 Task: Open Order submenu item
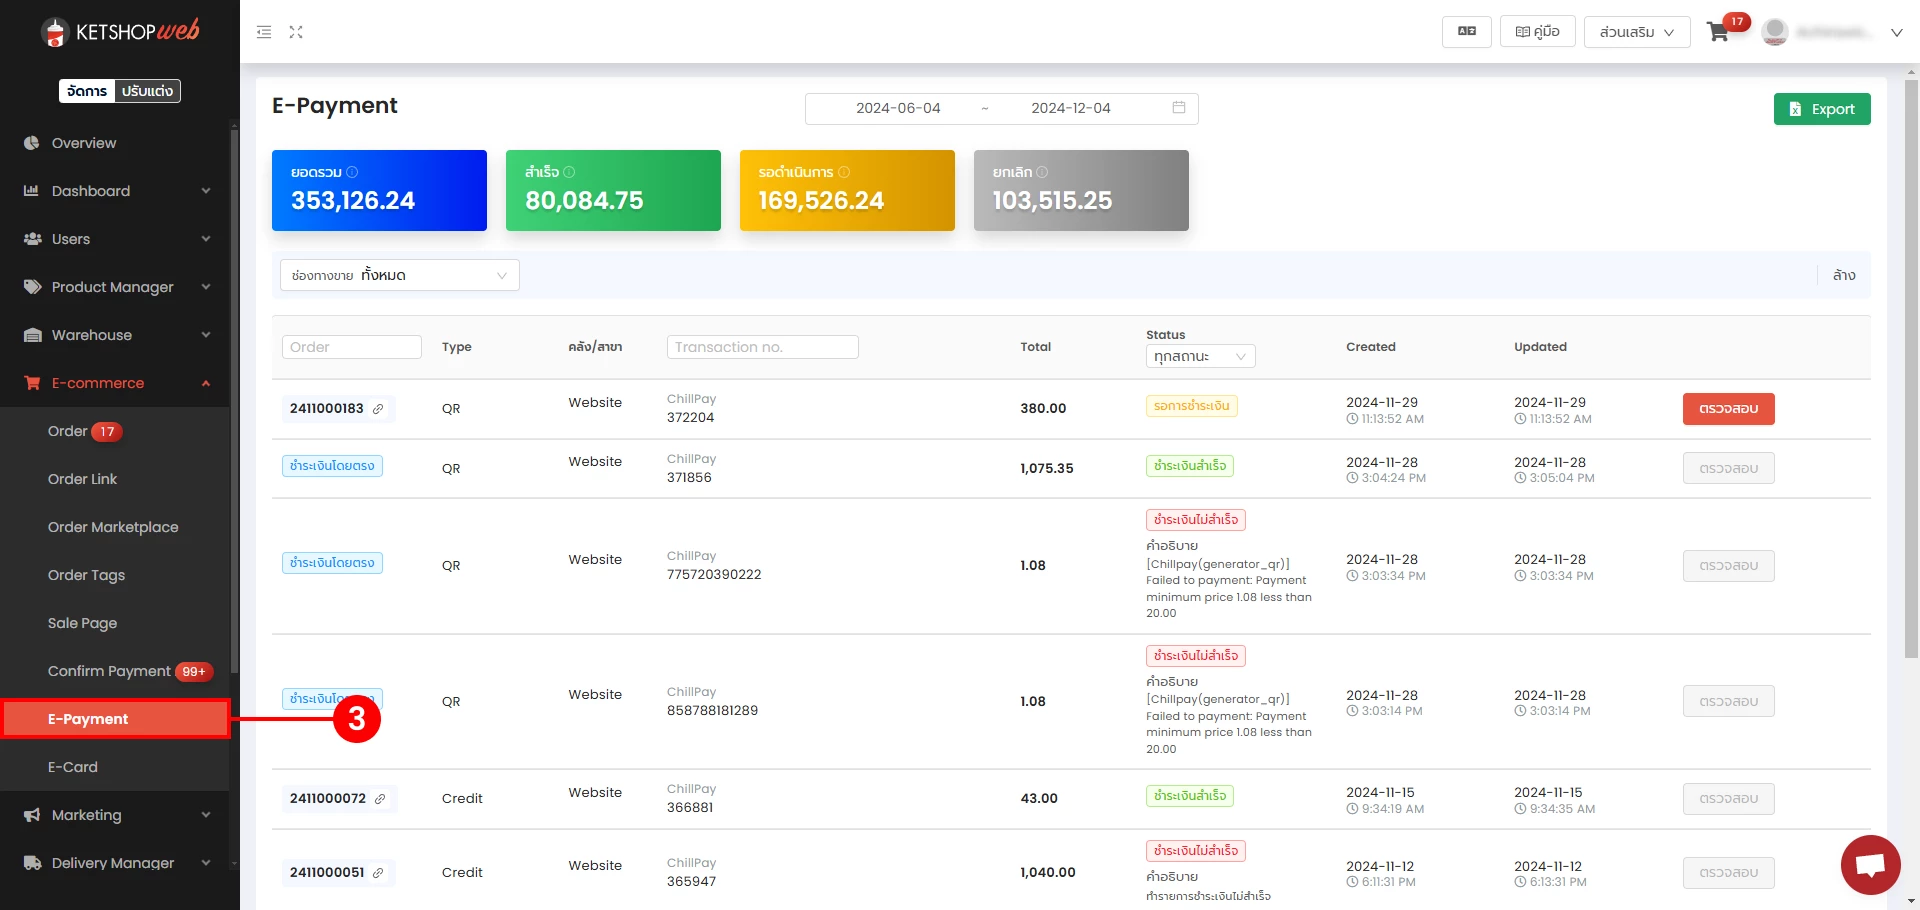point(115,431)
